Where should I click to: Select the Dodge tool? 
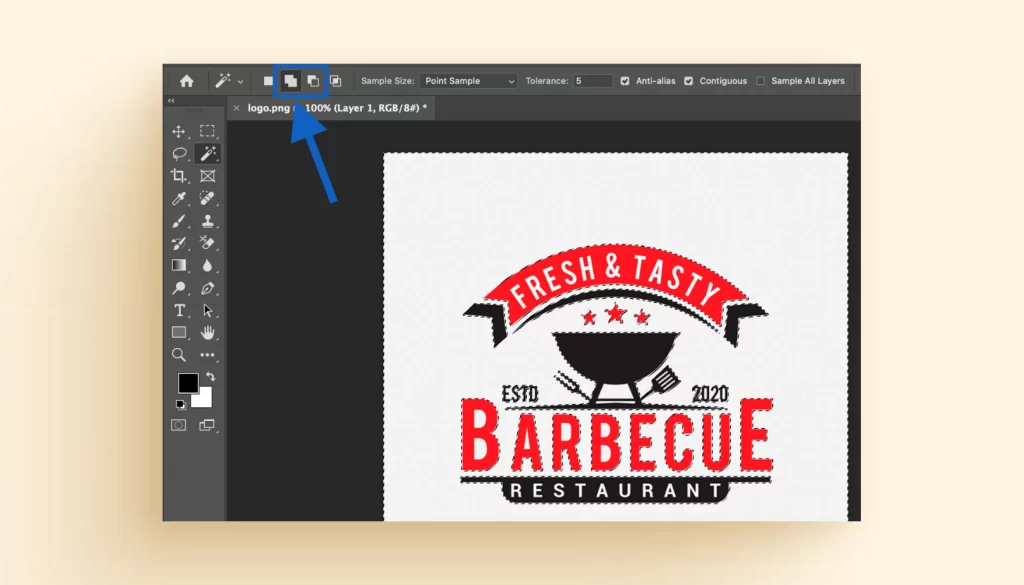[179, 288]
